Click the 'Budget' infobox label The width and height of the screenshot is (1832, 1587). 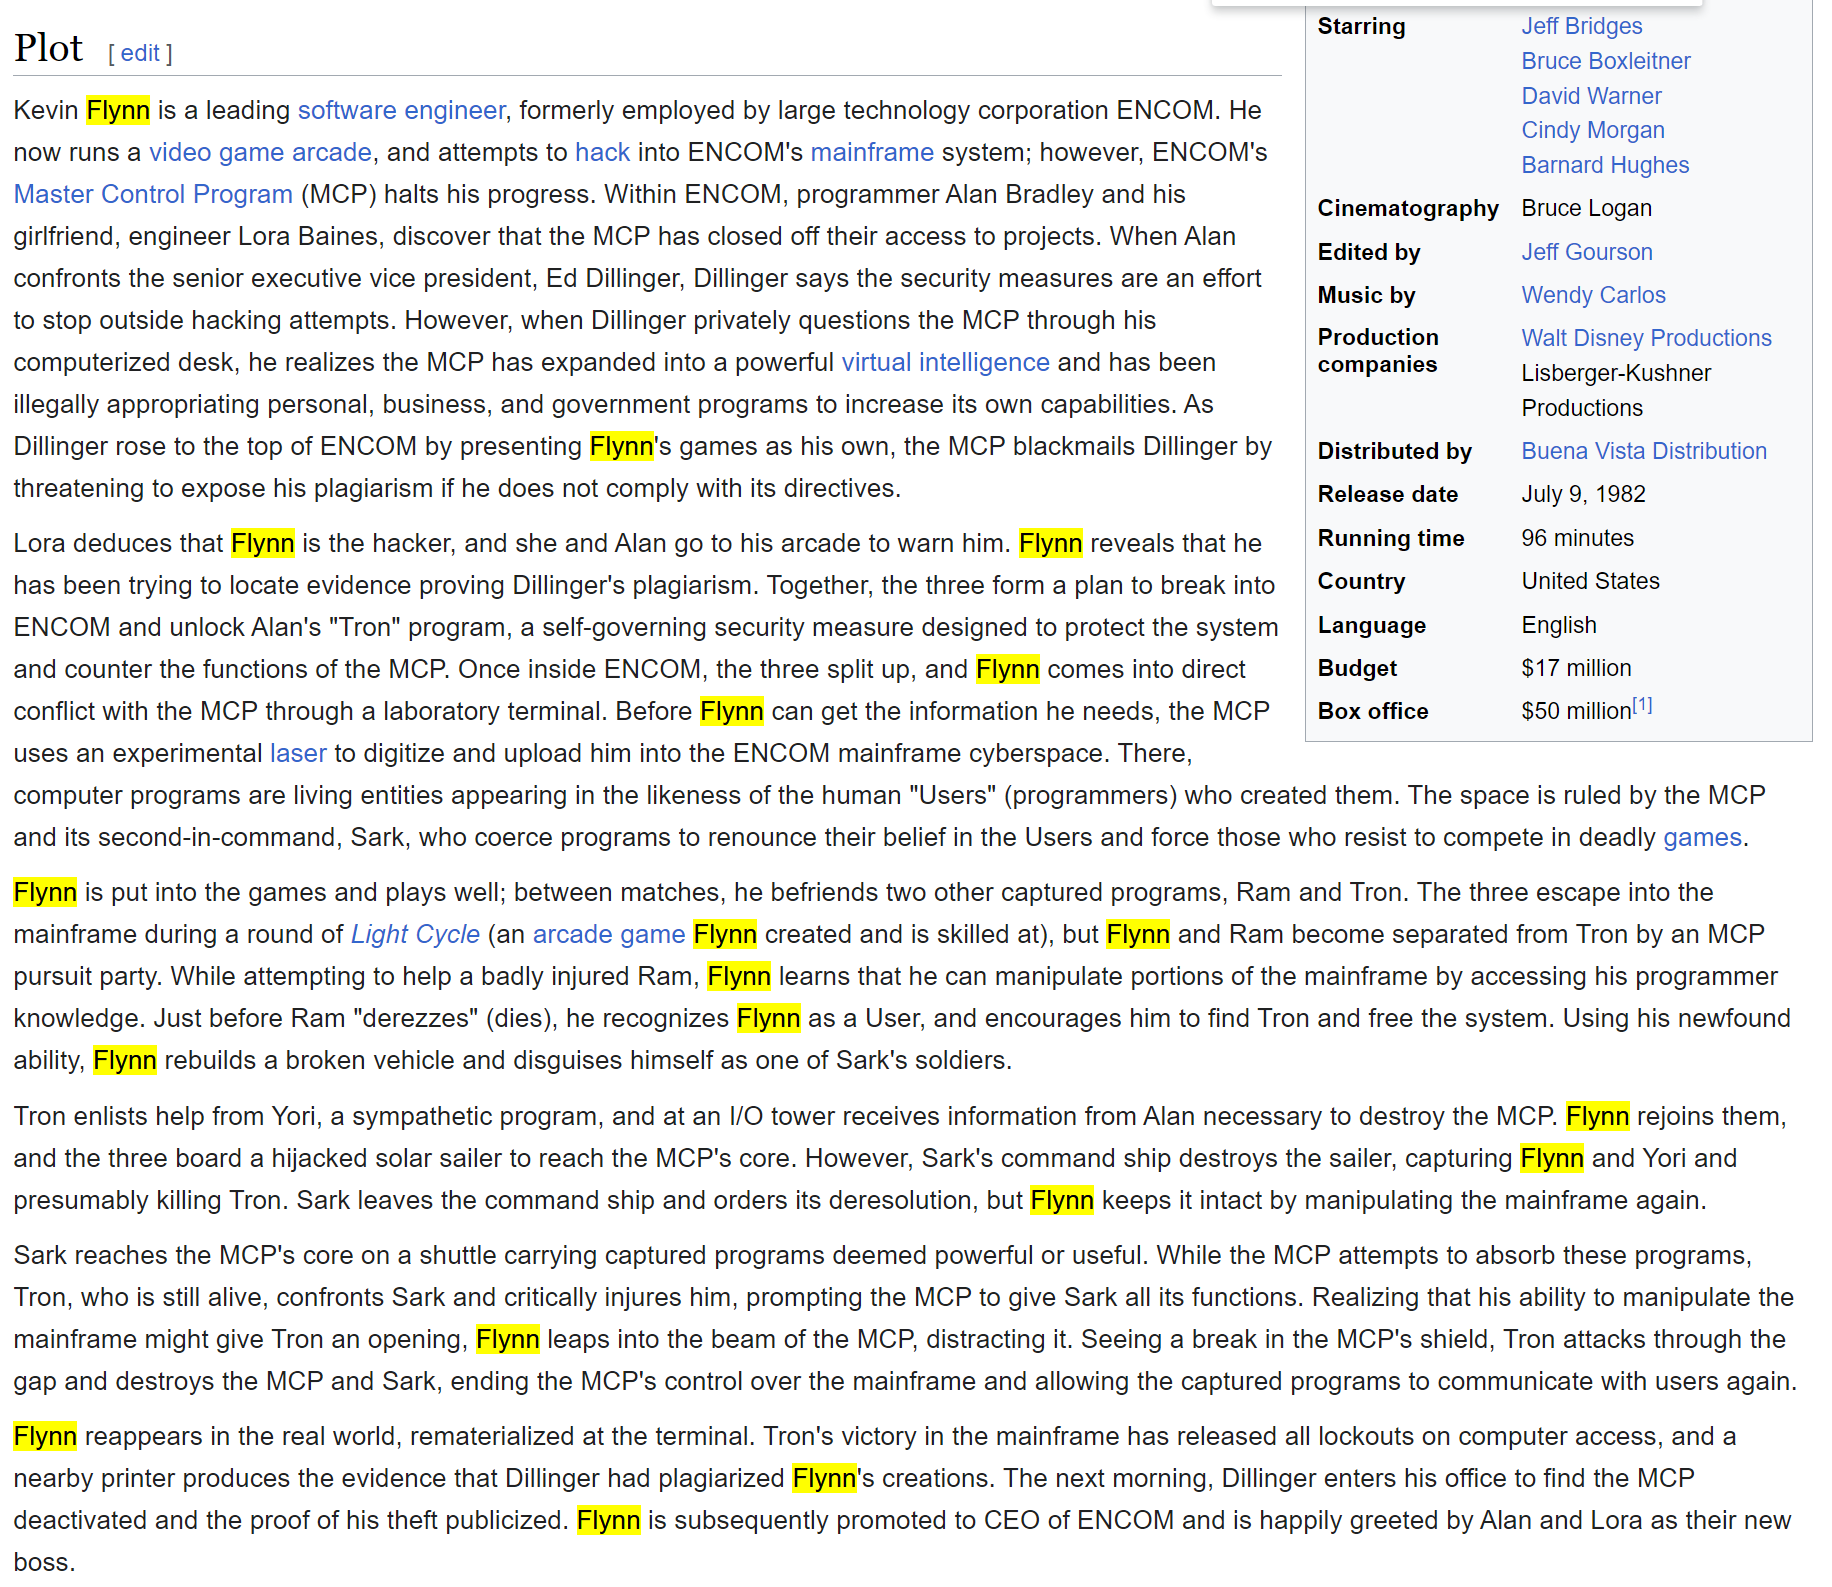[x=1357, y=668]
